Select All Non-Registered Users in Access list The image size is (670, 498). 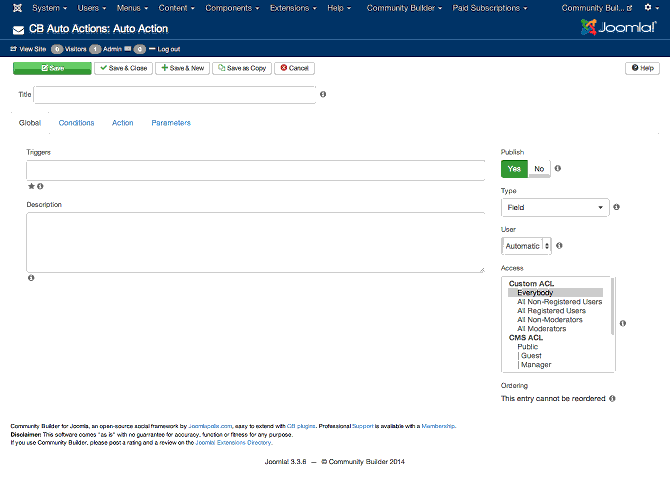pyautogui.click(x=559, y=301)
